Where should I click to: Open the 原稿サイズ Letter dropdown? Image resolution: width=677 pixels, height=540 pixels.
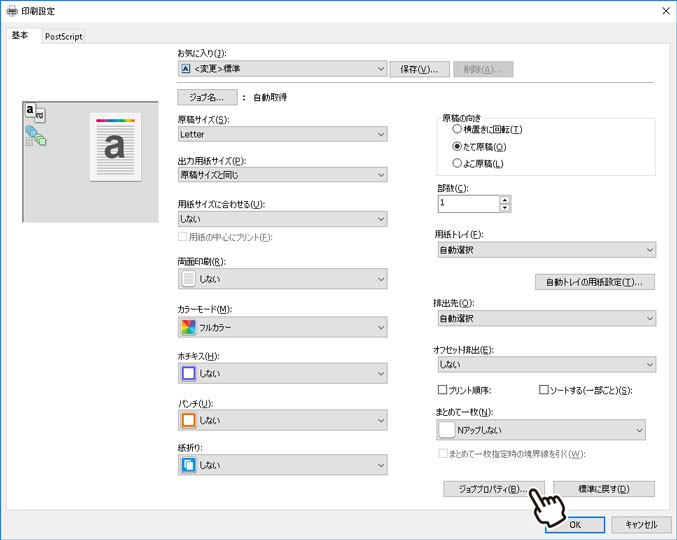[x=282, y=133]
